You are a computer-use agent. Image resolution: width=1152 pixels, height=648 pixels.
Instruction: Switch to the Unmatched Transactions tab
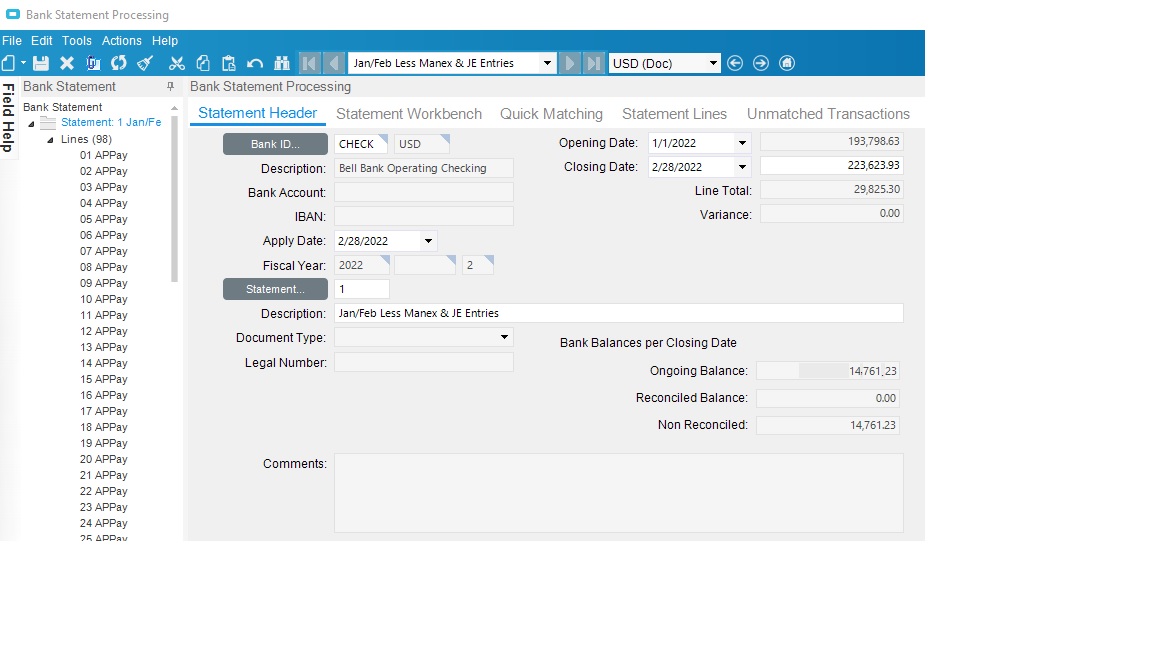(828, 114)
